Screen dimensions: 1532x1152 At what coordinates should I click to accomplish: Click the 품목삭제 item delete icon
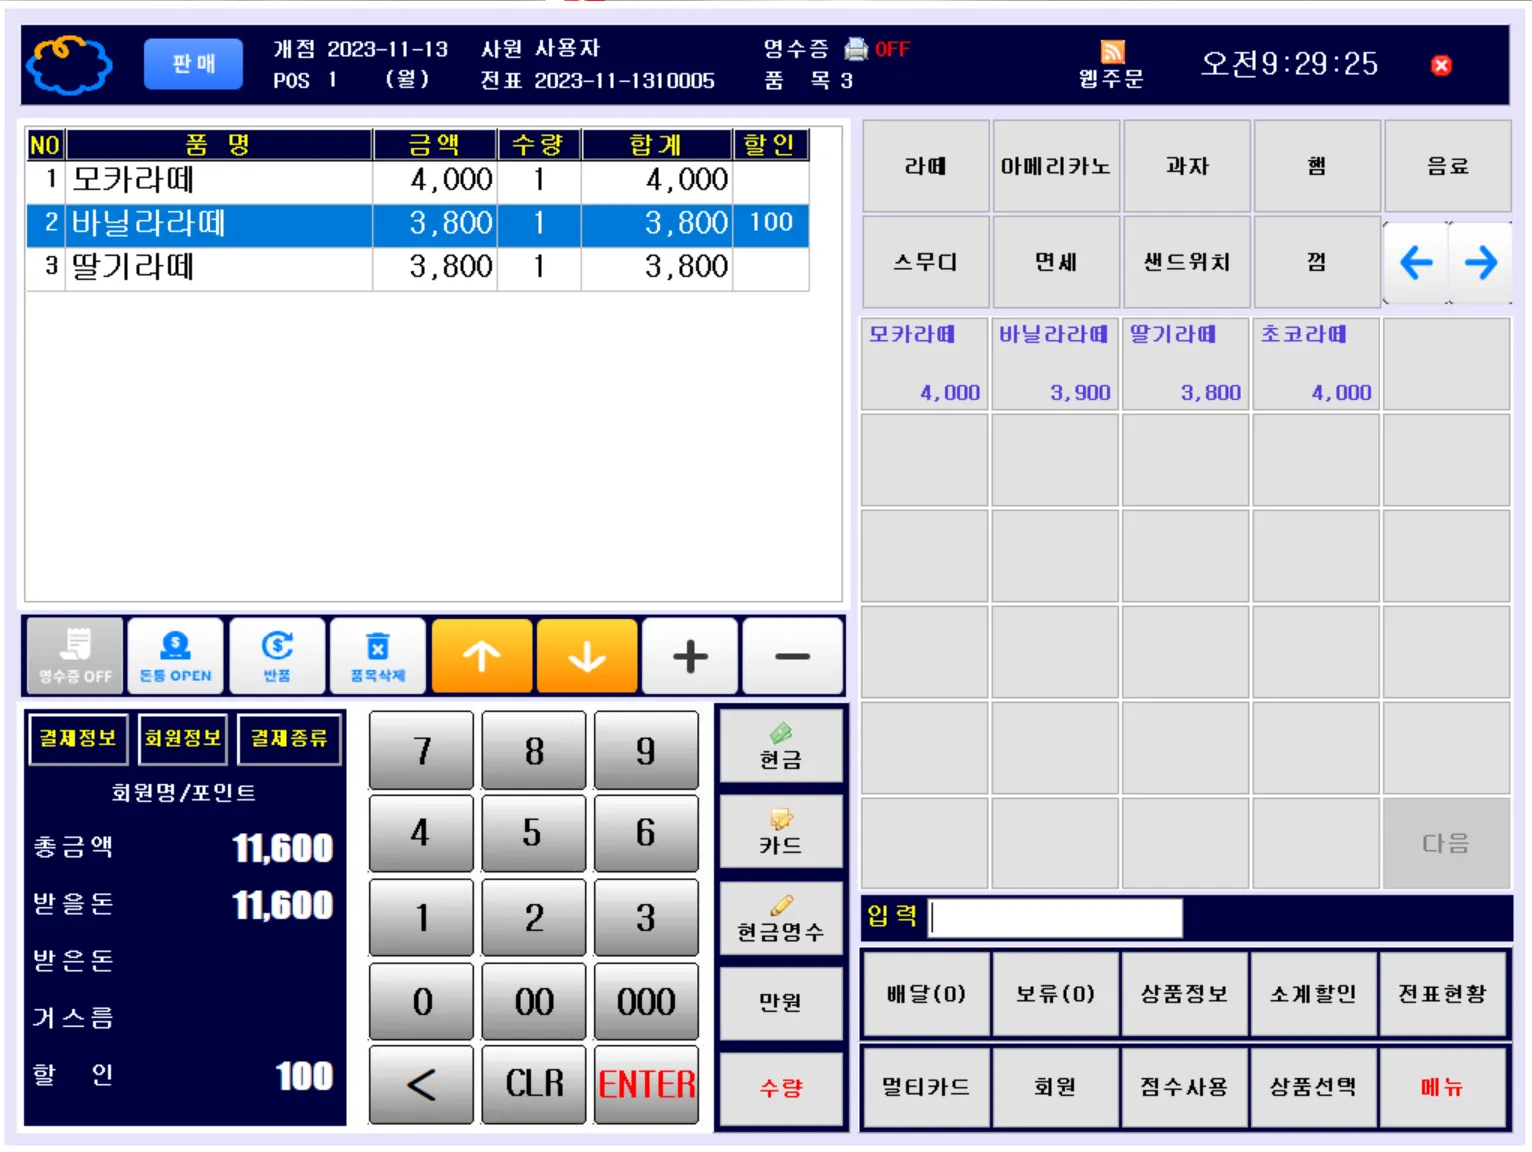[378, 655]
